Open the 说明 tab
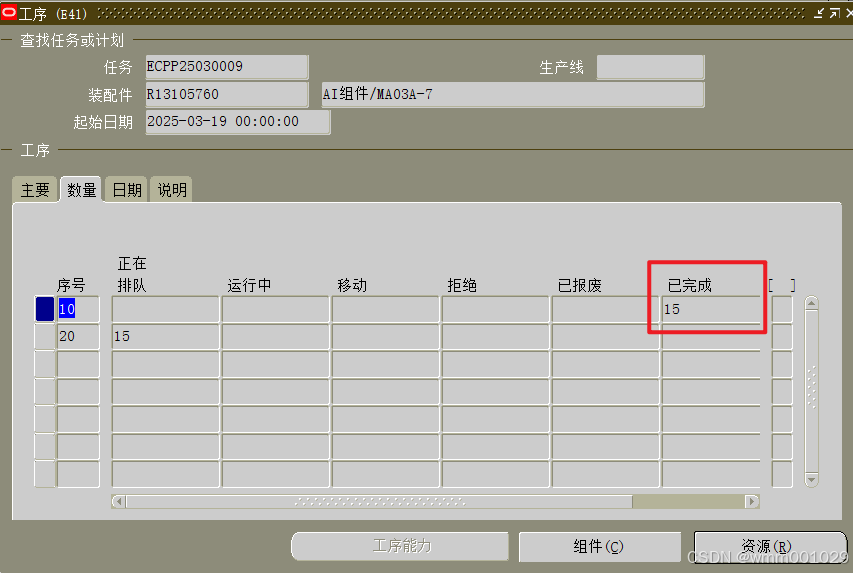 pyautogui.click(x=171, y=189)
